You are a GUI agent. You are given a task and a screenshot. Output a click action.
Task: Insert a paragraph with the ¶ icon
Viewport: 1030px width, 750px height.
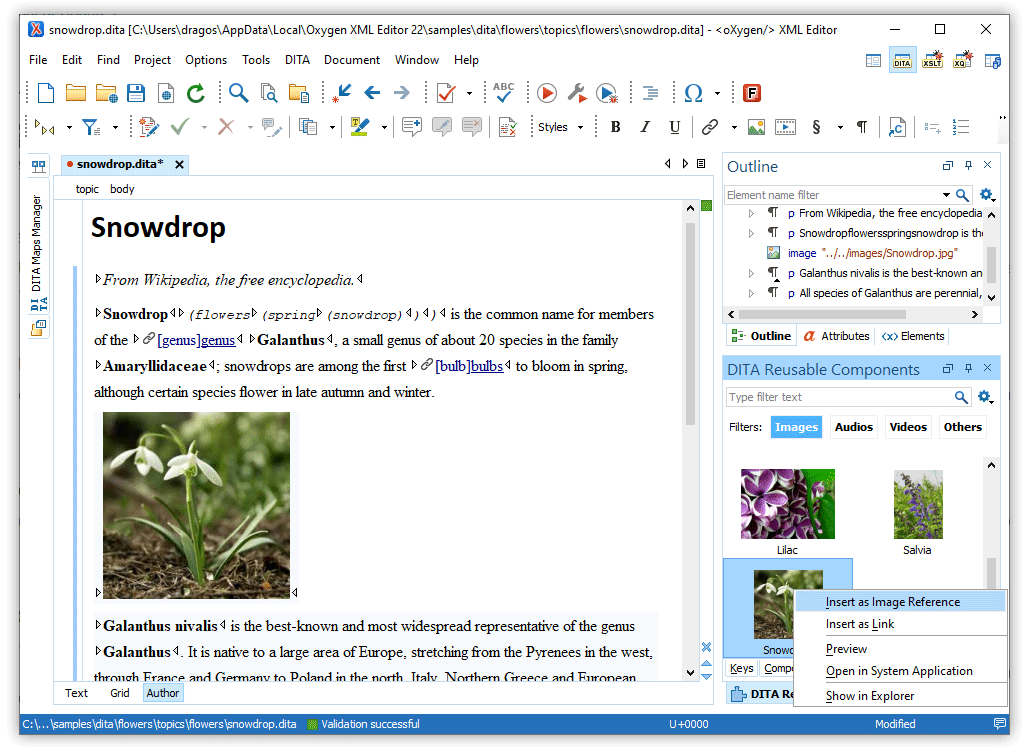862,127
